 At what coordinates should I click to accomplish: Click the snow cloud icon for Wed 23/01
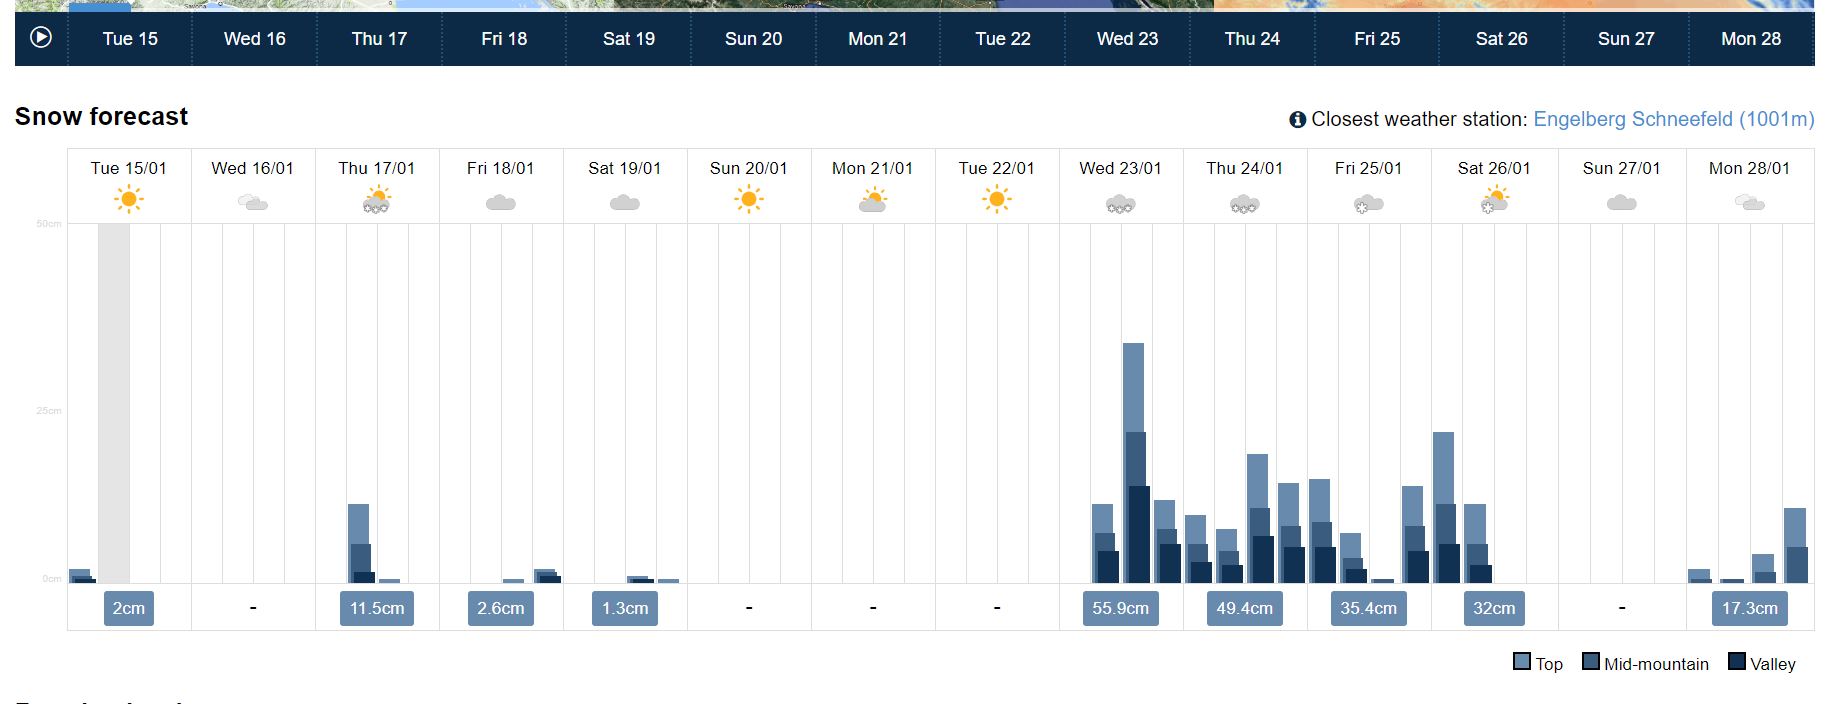tap(1120, 204)
